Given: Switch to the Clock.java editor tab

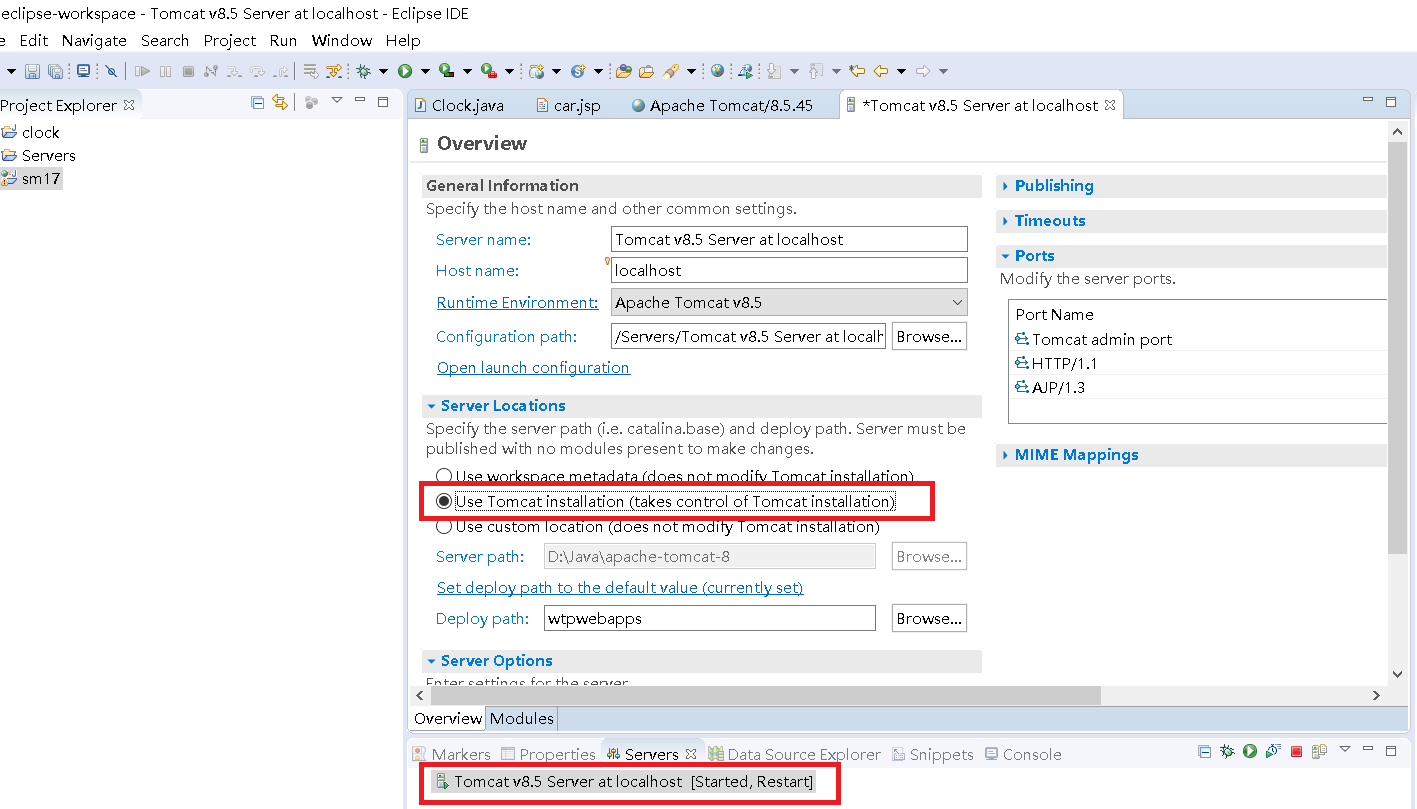Looking at the screenshot, I should pos(458,105).
